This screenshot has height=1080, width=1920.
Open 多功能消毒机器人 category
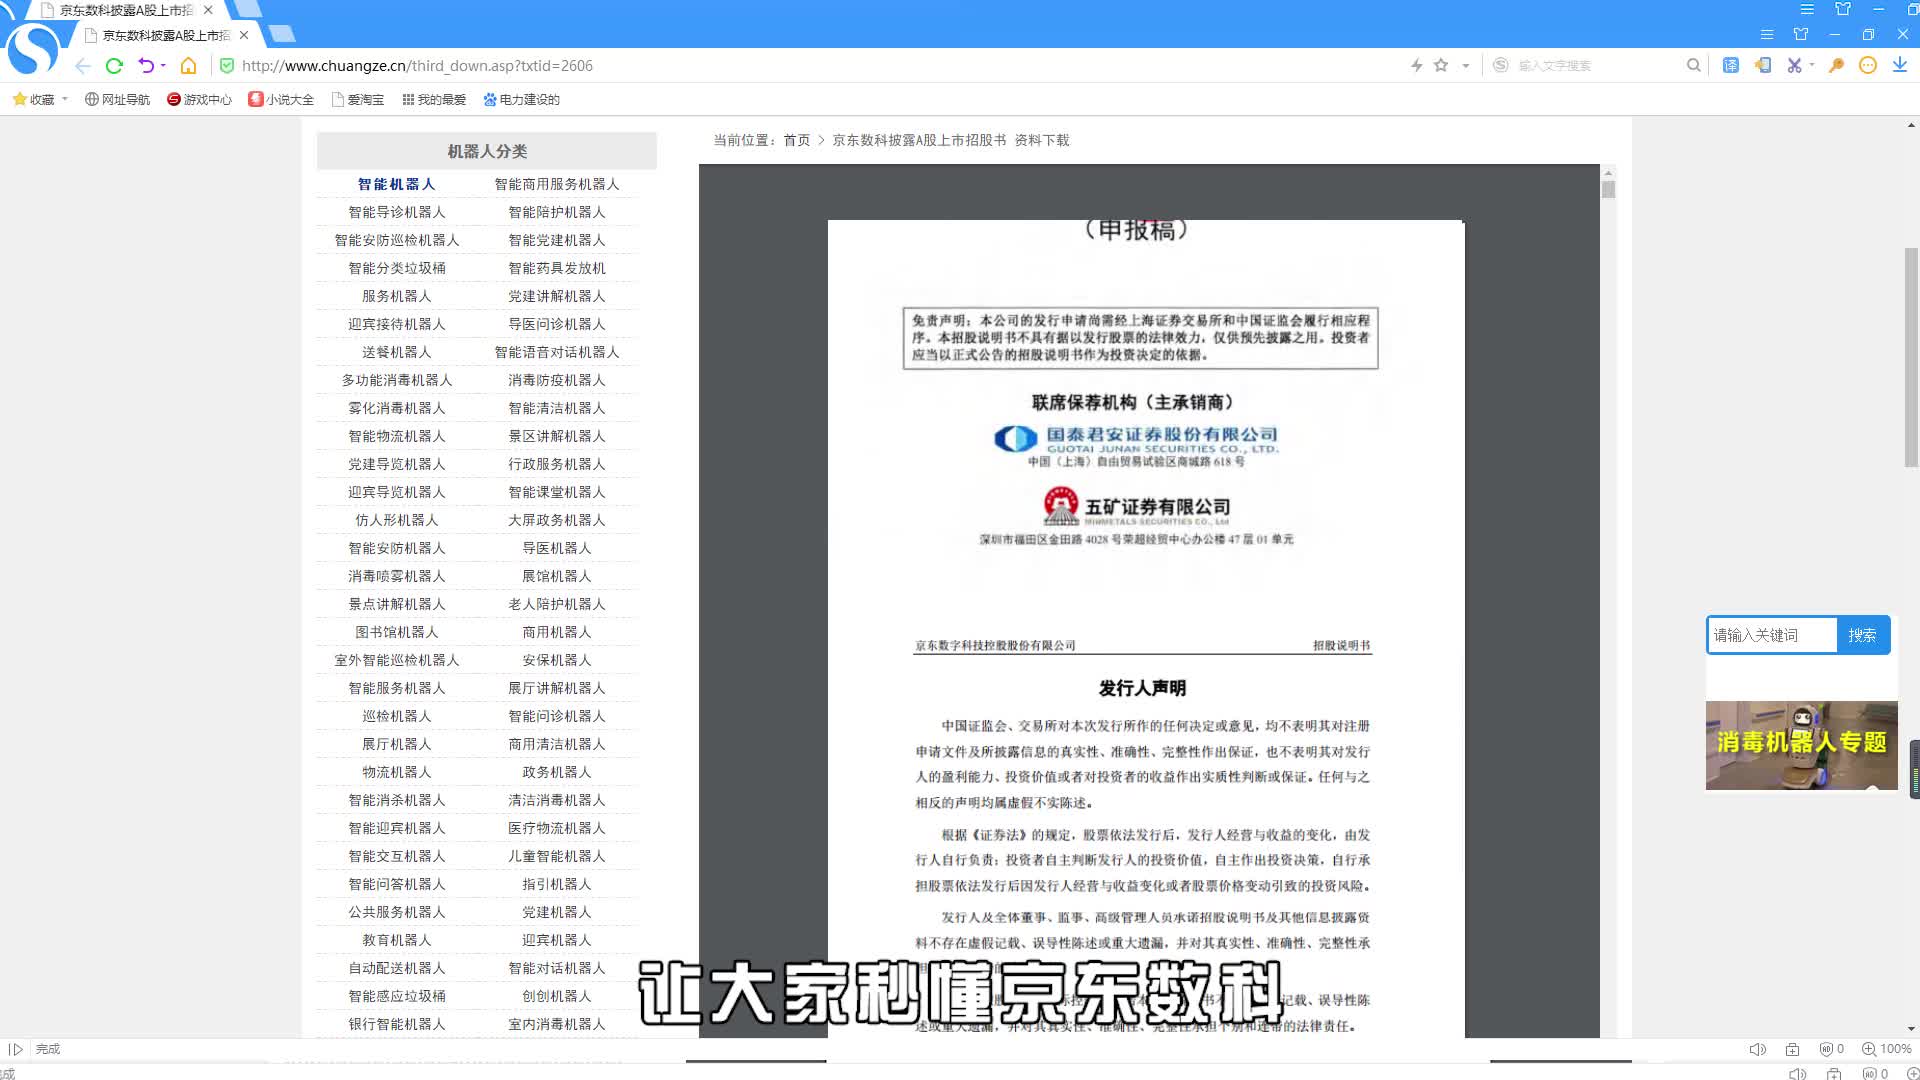pos(397,380)
